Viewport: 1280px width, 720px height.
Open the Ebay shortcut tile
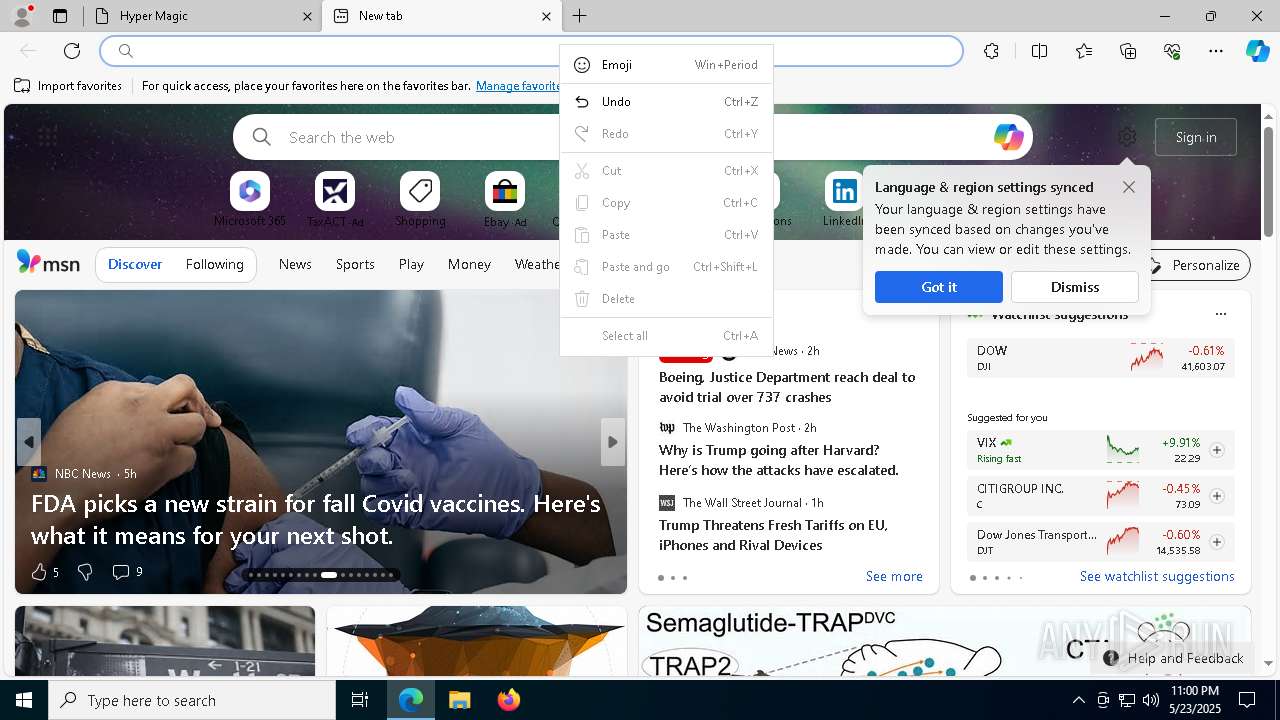point(505,199)
